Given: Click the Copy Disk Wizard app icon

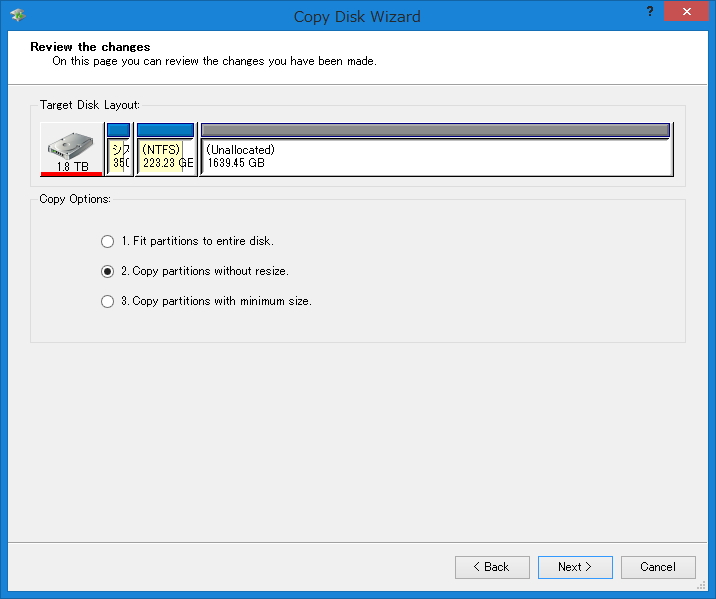Looking at the screenshot, I should (18, 16).
